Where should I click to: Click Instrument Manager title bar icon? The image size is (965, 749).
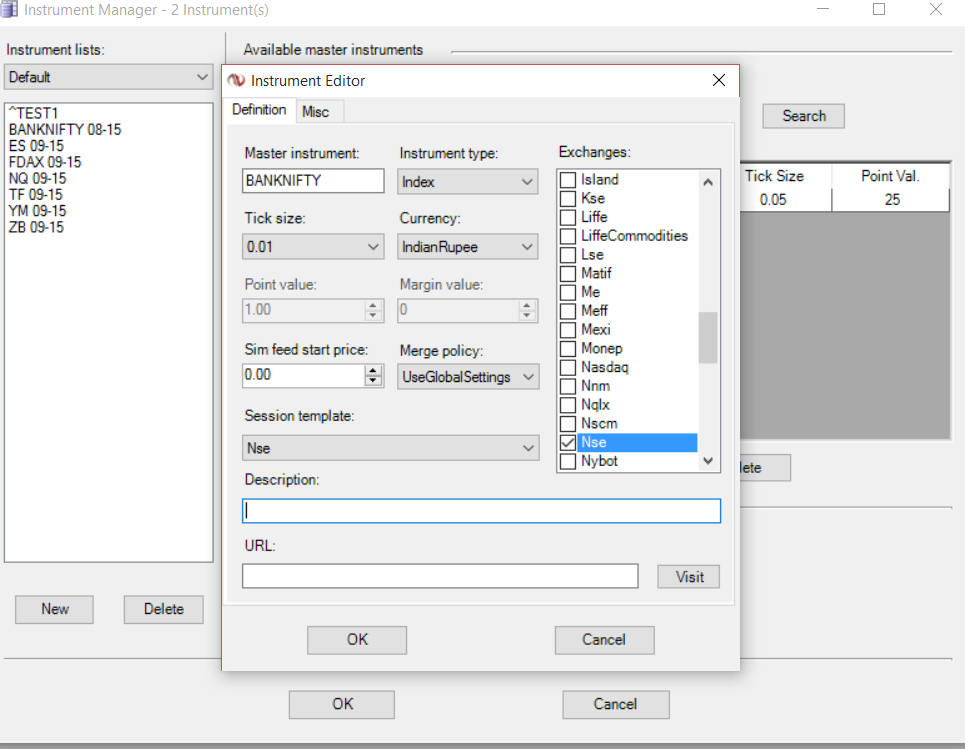pyautogui.click(x=9, y=9)
